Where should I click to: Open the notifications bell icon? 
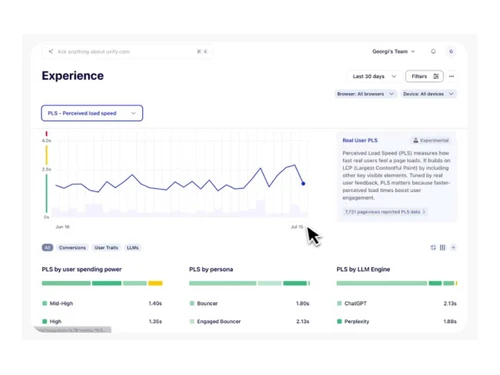point(433,51)
